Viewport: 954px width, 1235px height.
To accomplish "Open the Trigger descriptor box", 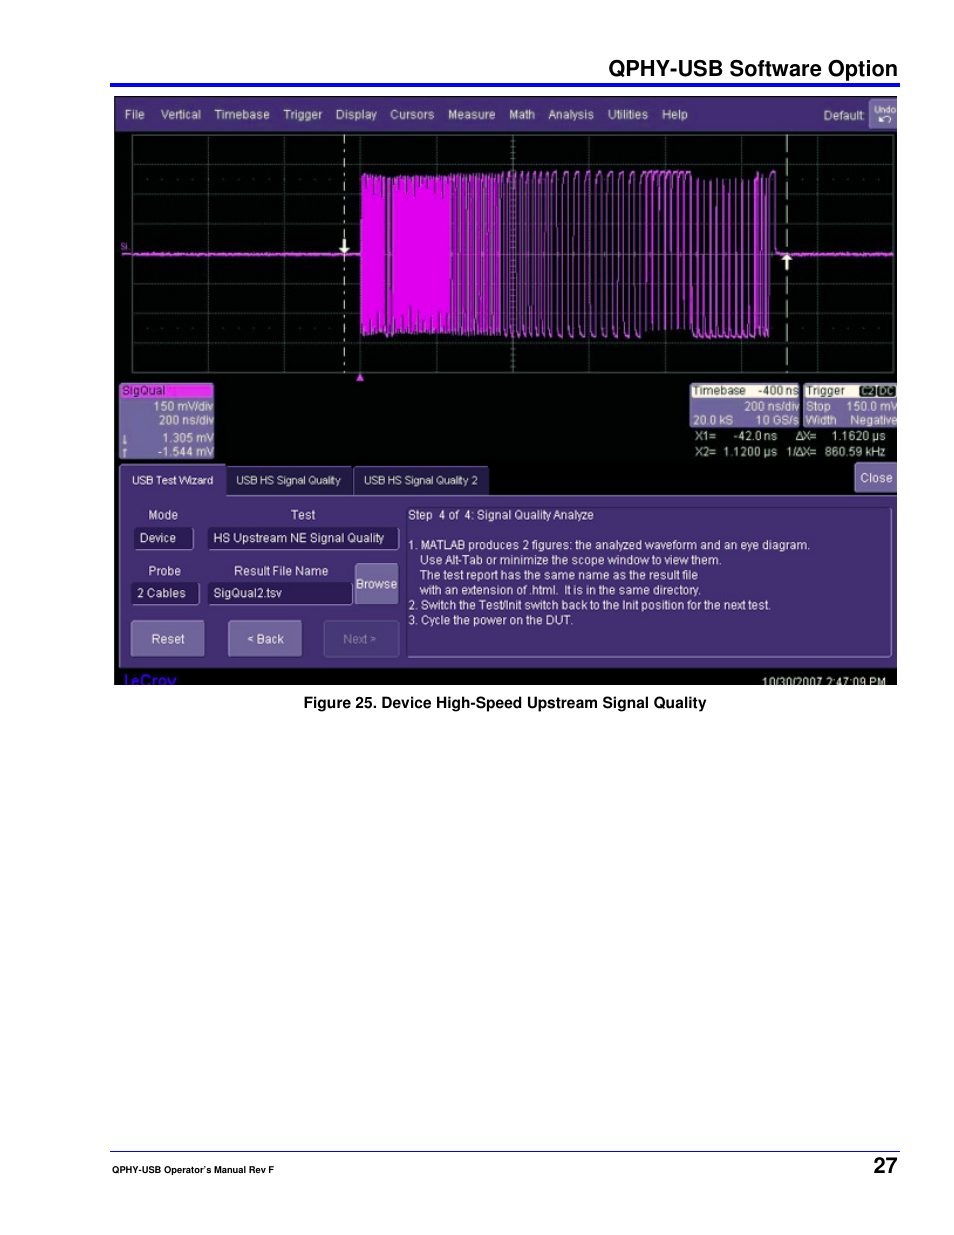I will click(851, 406).
